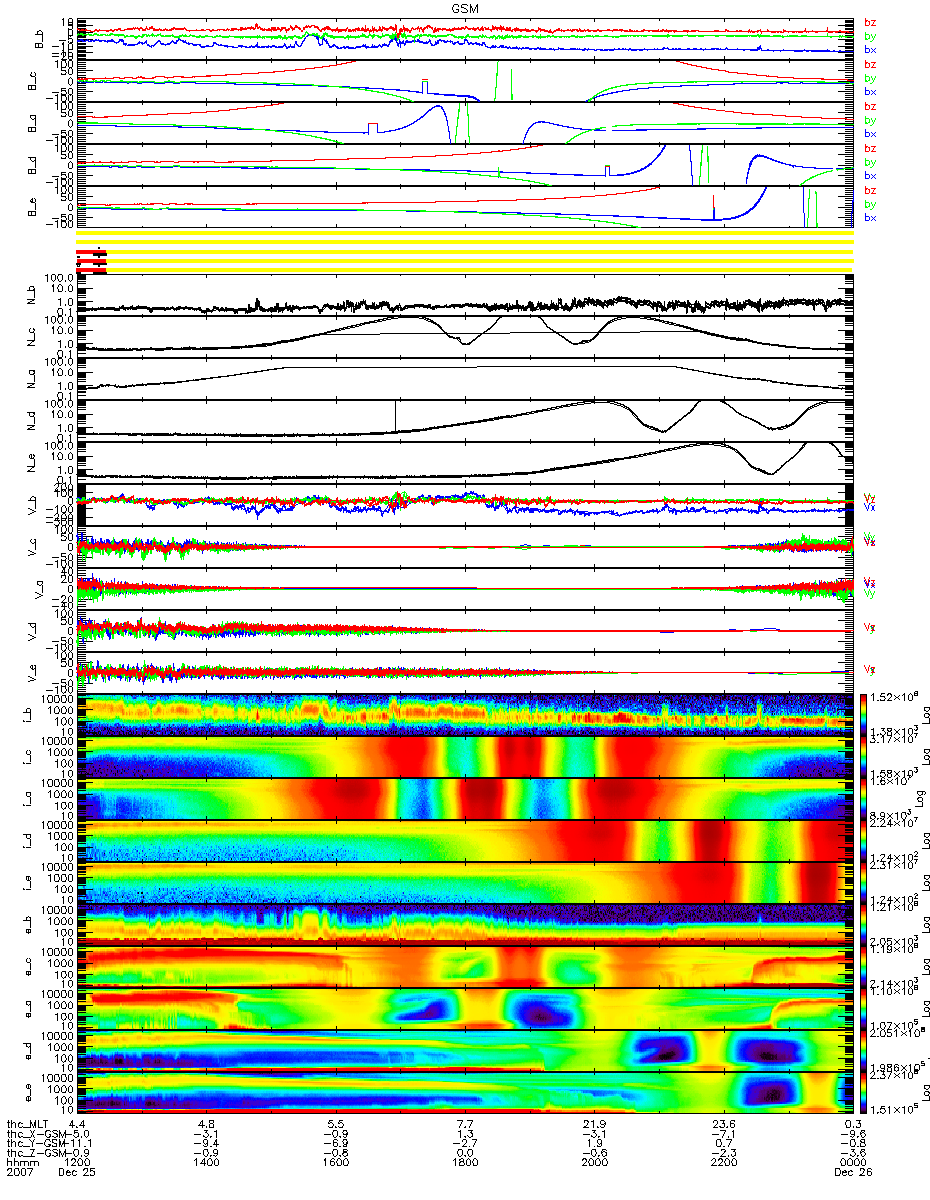Click the i_c ion spectrogram panel
Image resolution: width=930 pixels, height=1200 pixels.
click(465, 756)
